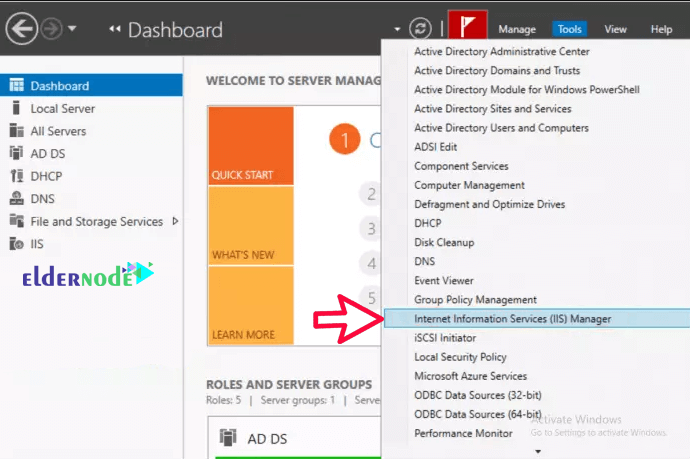Choose Performance Monitor from Tools menu

463,433
